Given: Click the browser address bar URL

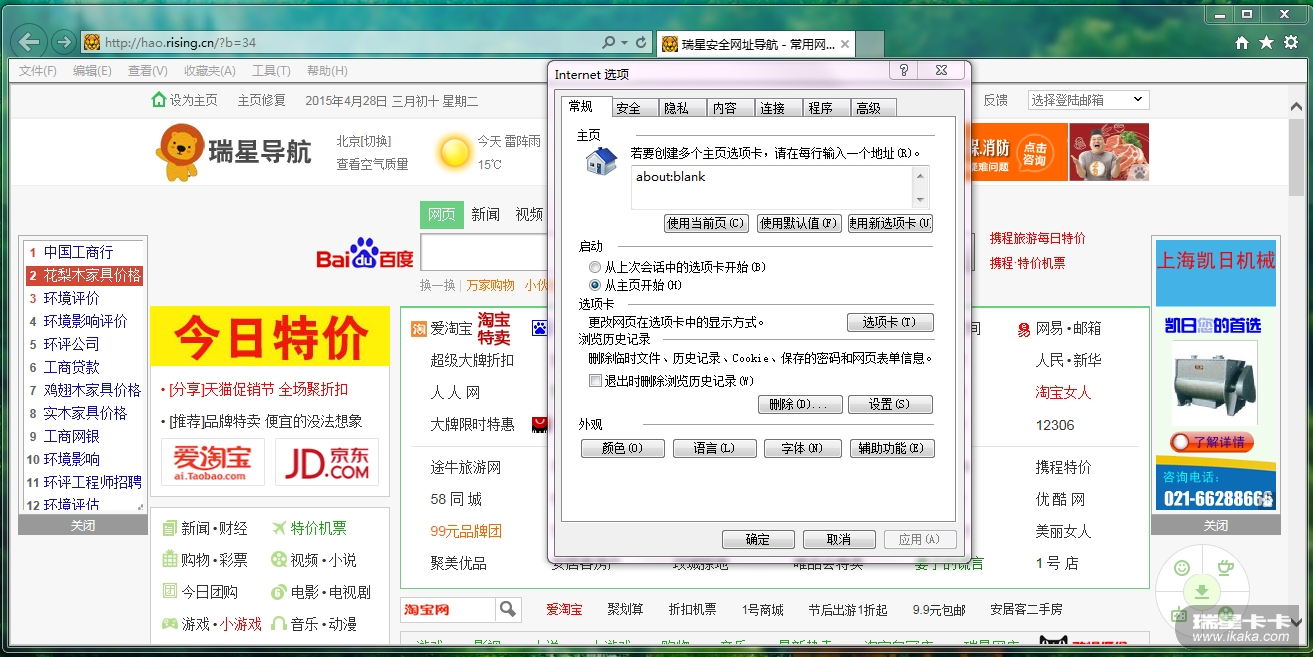Looking at the screenshot, I should click(180, 43).
